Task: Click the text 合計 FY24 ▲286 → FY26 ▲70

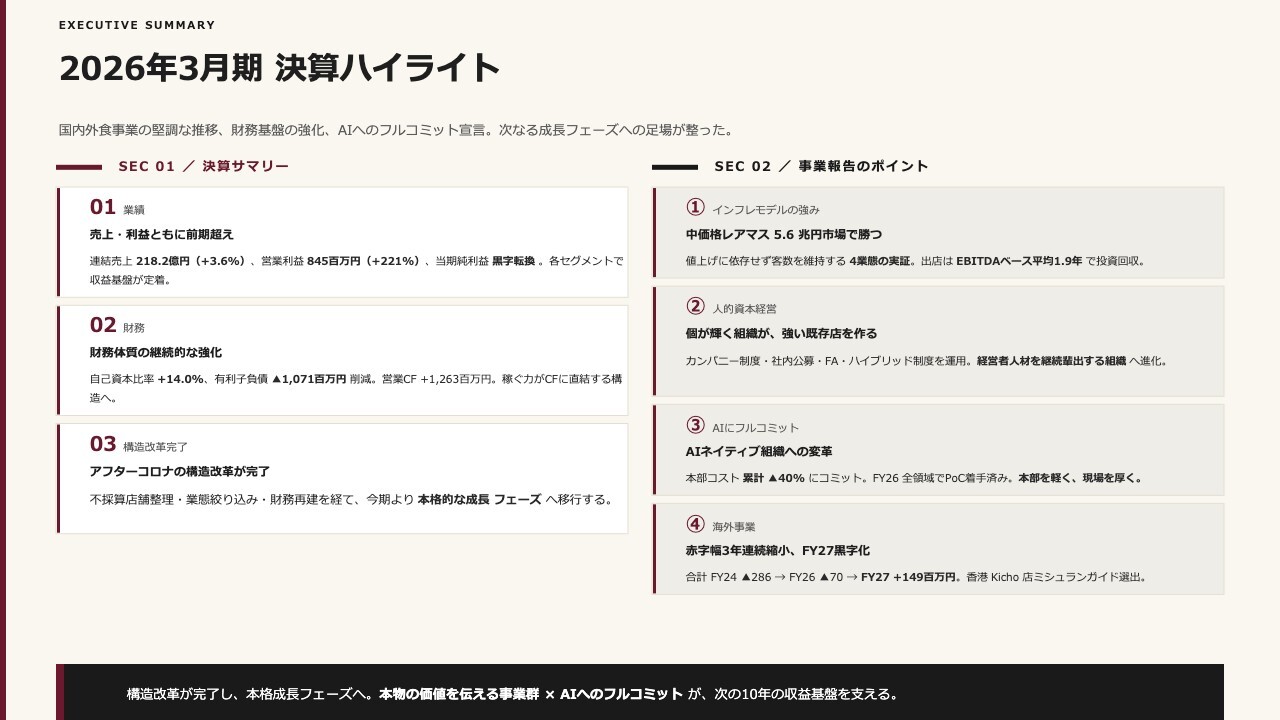Action: [x=765, y=577]
